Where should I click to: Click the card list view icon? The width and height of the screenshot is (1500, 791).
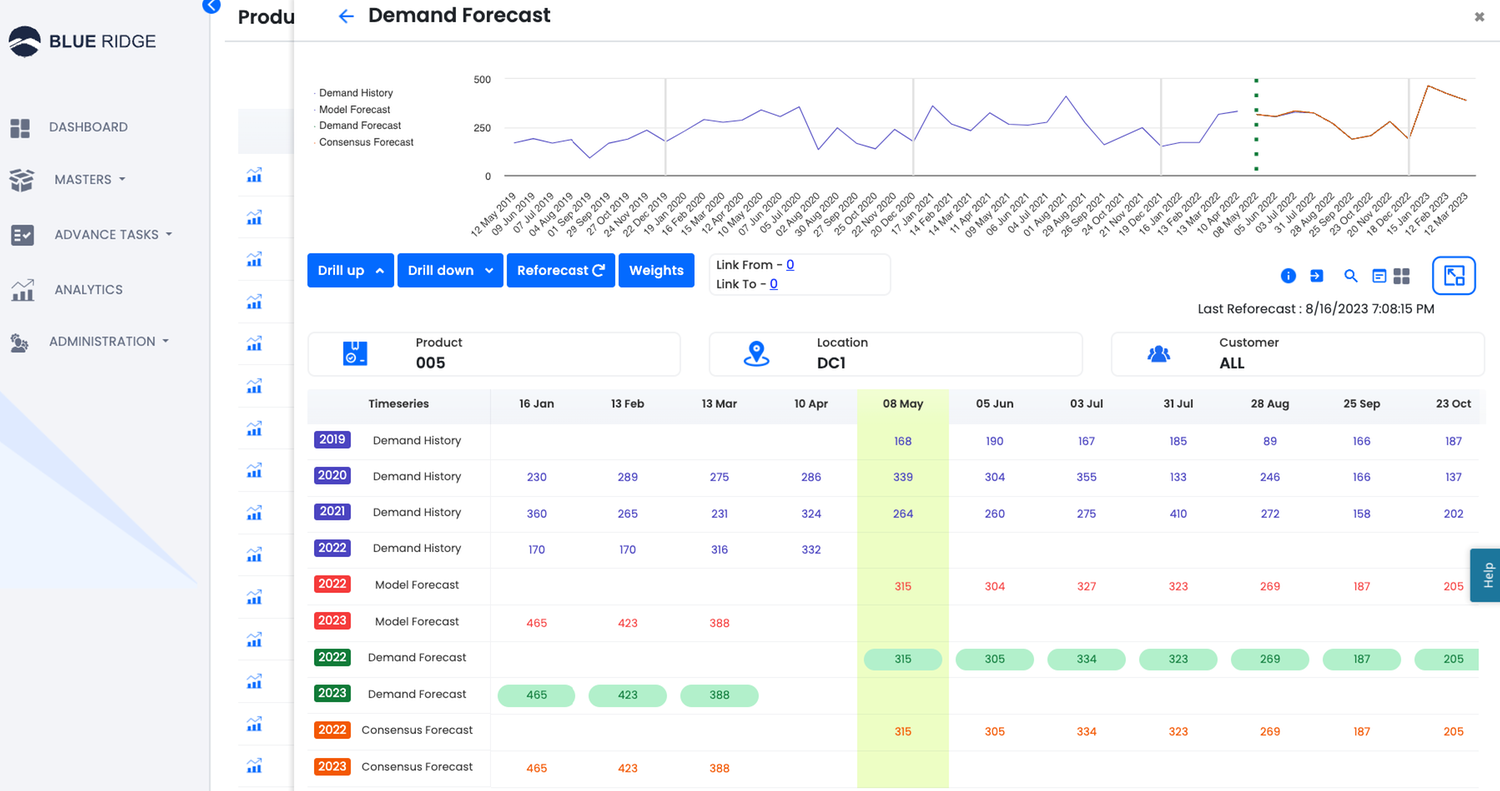pos(1378,275)
